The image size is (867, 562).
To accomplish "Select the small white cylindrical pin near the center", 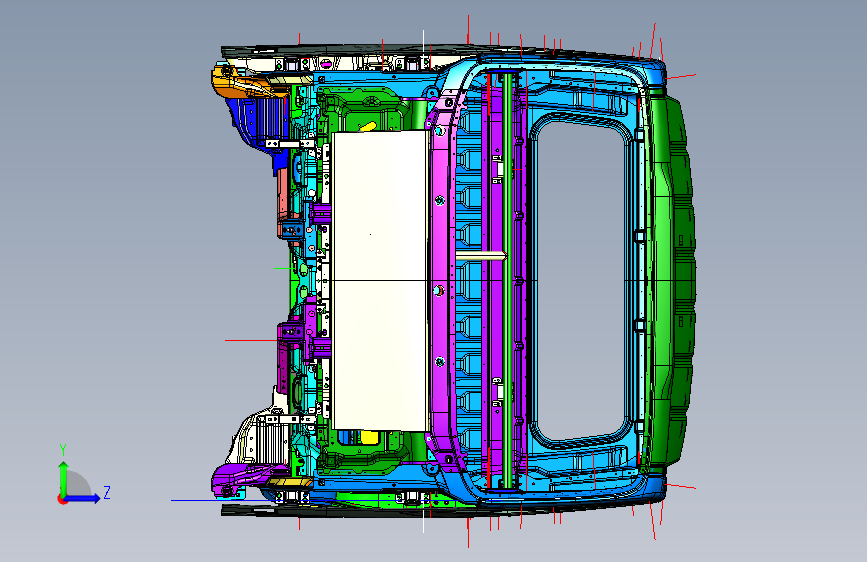I will click(480, 256).
